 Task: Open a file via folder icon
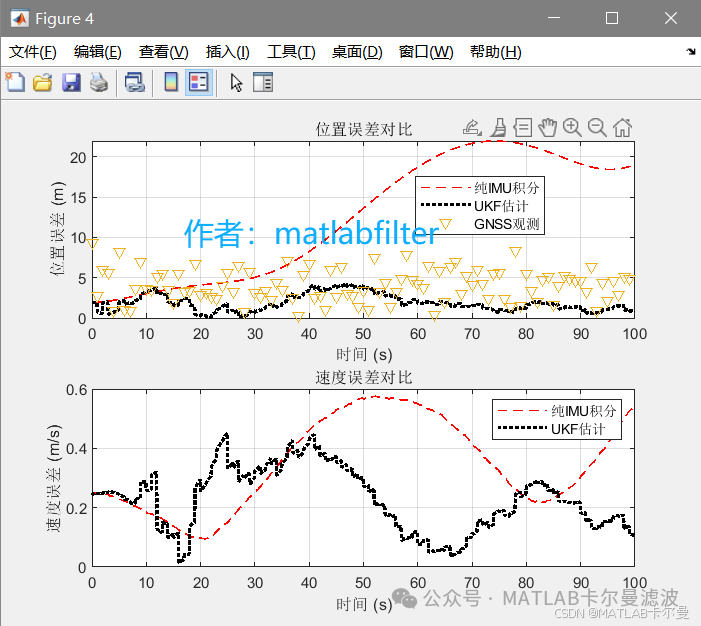coord(42,83)
